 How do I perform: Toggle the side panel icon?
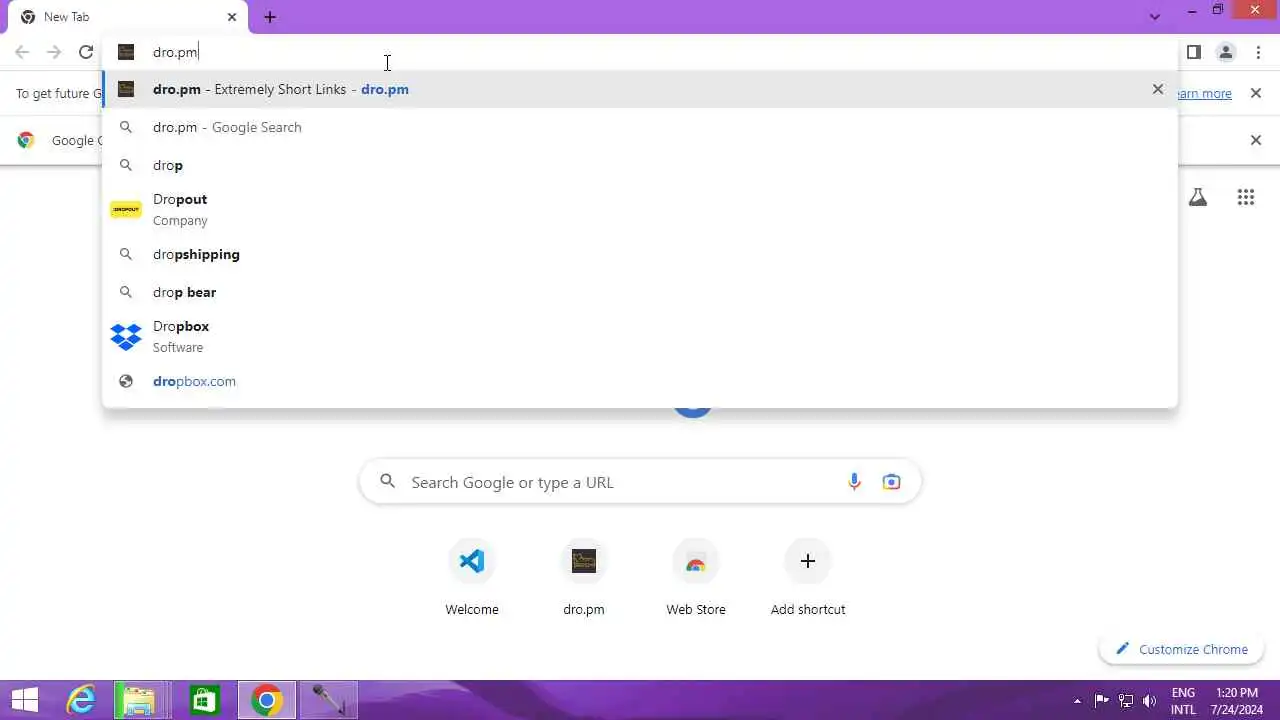[1194, 52]
